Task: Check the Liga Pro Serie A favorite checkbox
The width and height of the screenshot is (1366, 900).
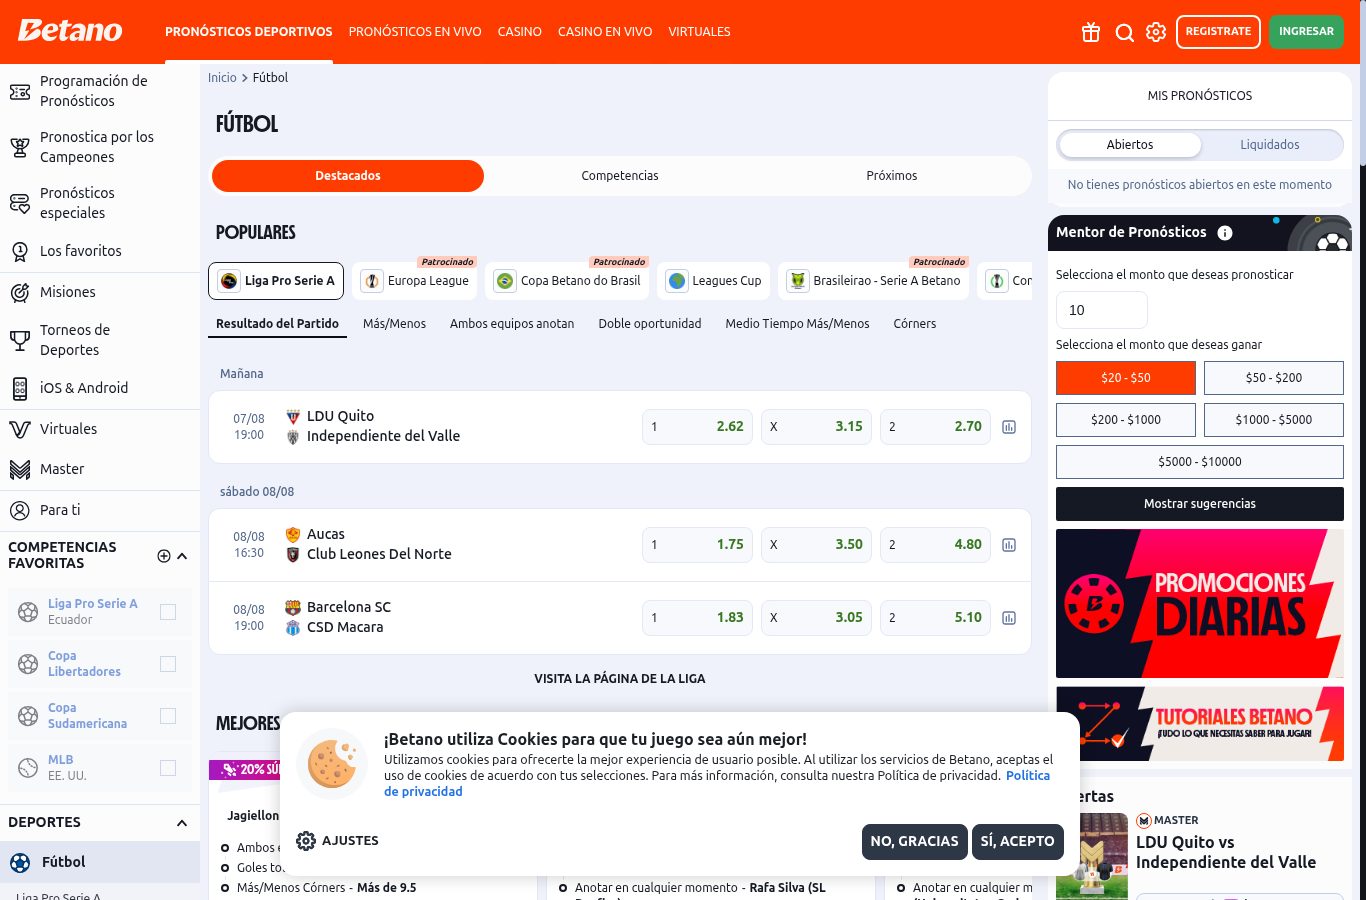Action: click(168, 612)
